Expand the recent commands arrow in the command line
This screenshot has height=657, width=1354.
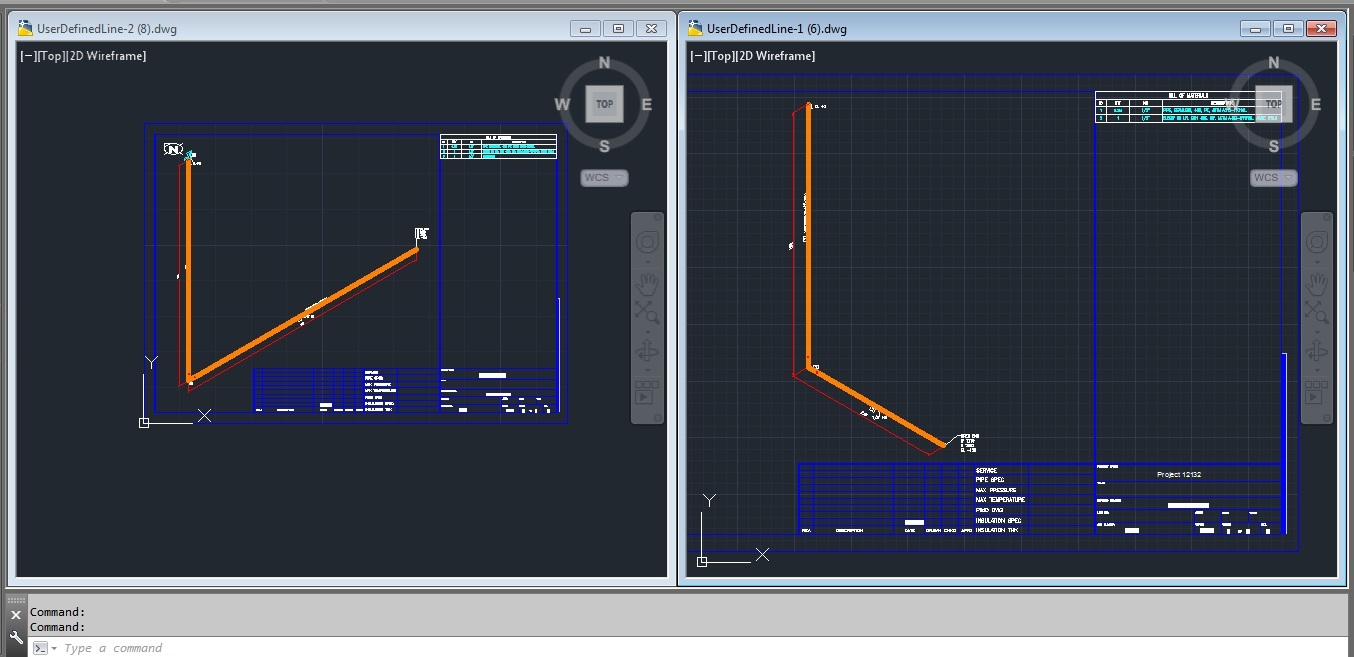(x=54, y=649)
